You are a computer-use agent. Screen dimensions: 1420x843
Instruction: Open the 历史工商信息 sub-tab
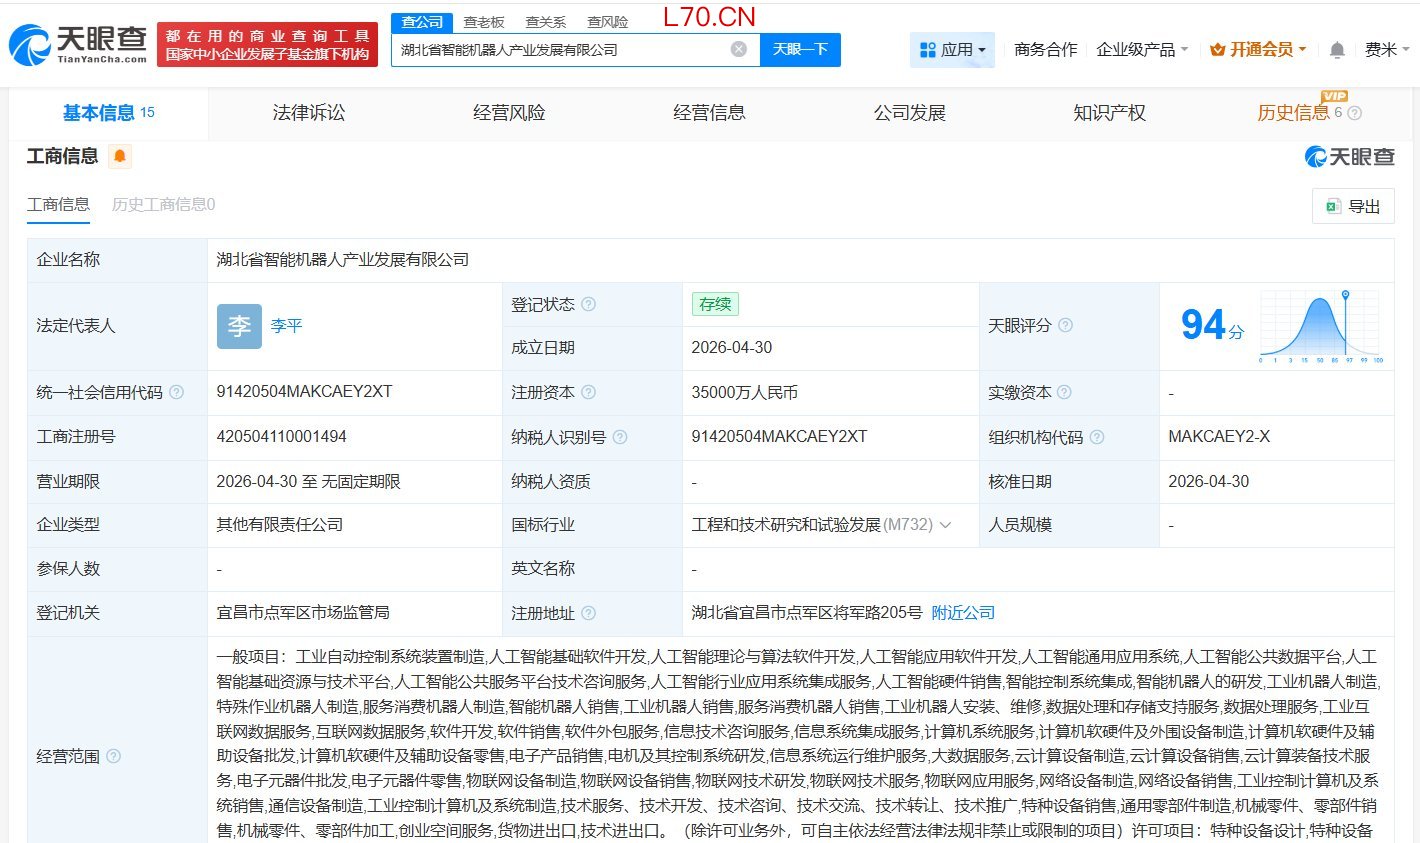pyautogui.click(x=163, y=204)
